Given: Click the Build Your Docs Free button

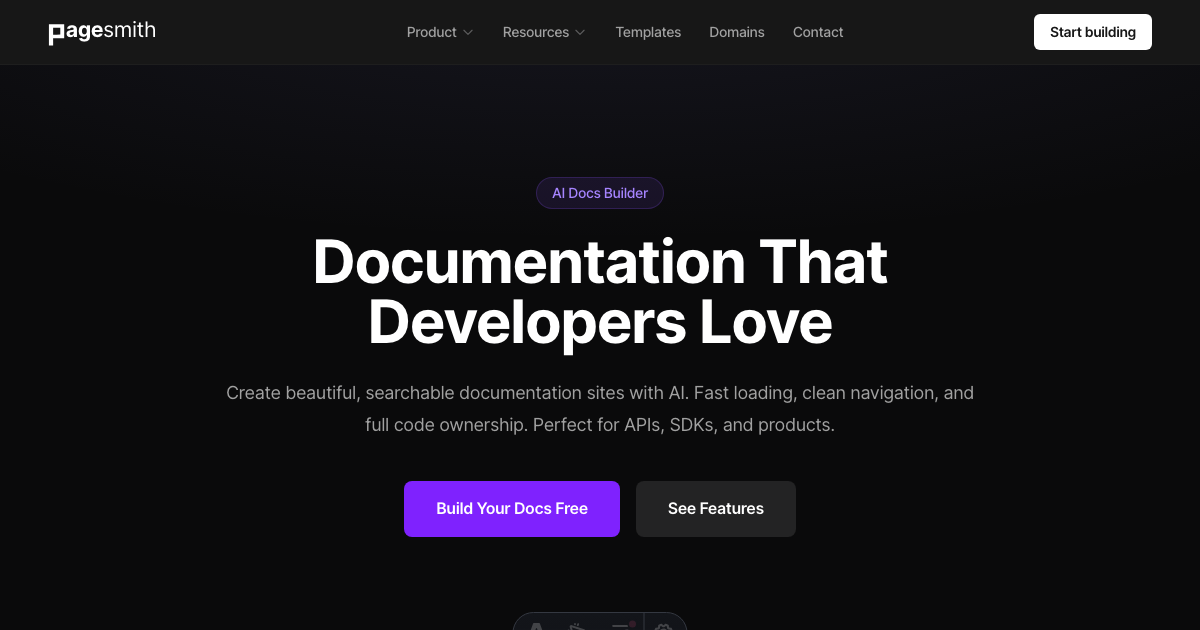Looking at the screenshot, I should 512,509.
